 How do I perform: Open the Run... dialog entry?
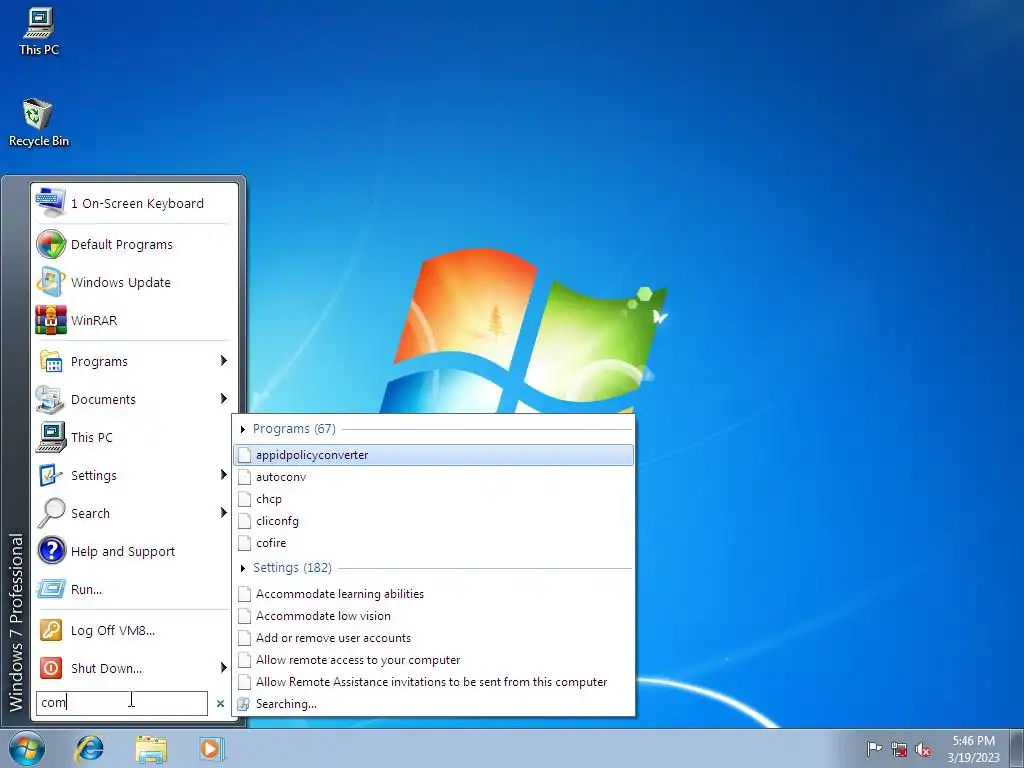133,589
